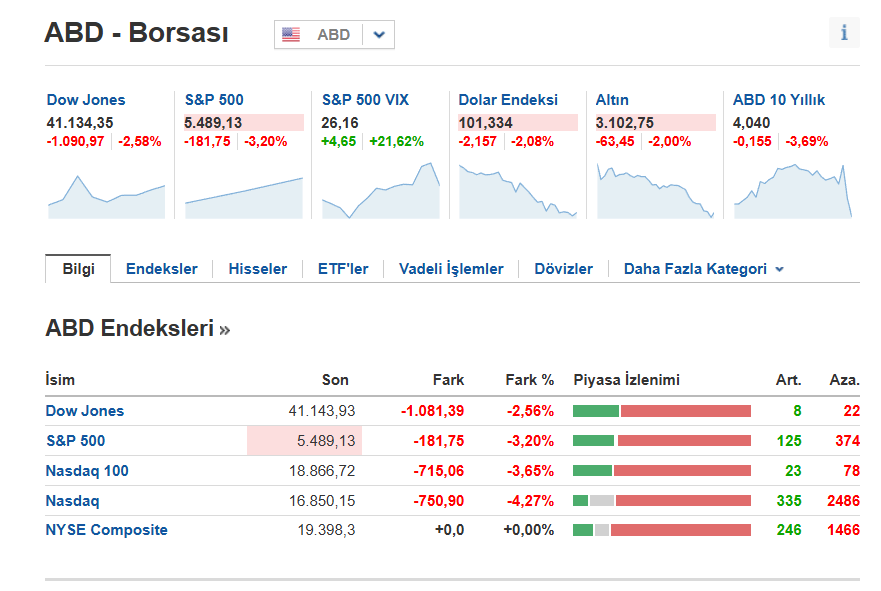Open the S&P 500 VIX ticker title
This screenshot has height=591, width=881.
pyautogui.click(x=365, y=100)
